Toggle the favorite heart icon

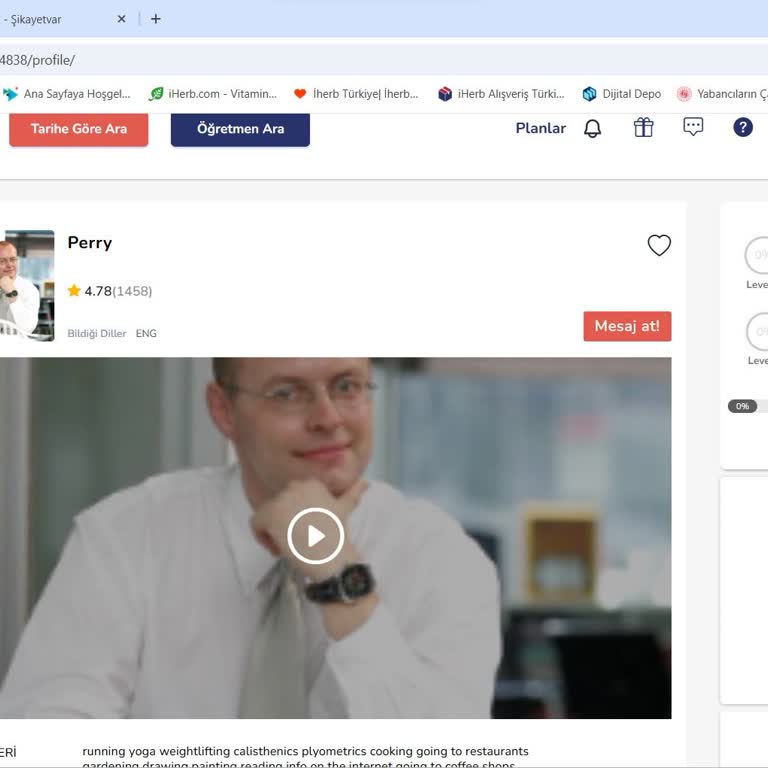pyautogui.click(x=659, y=245)
